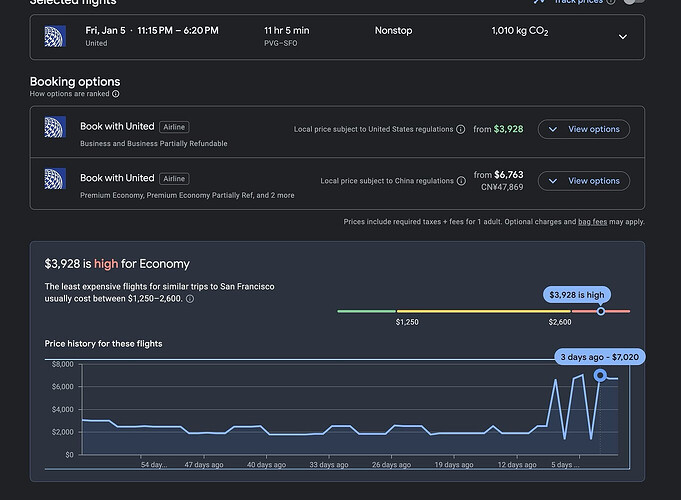Click United logo in the $3,928 booking option
681x500 pixels.
pyautogui.click(x=56, y=128)
